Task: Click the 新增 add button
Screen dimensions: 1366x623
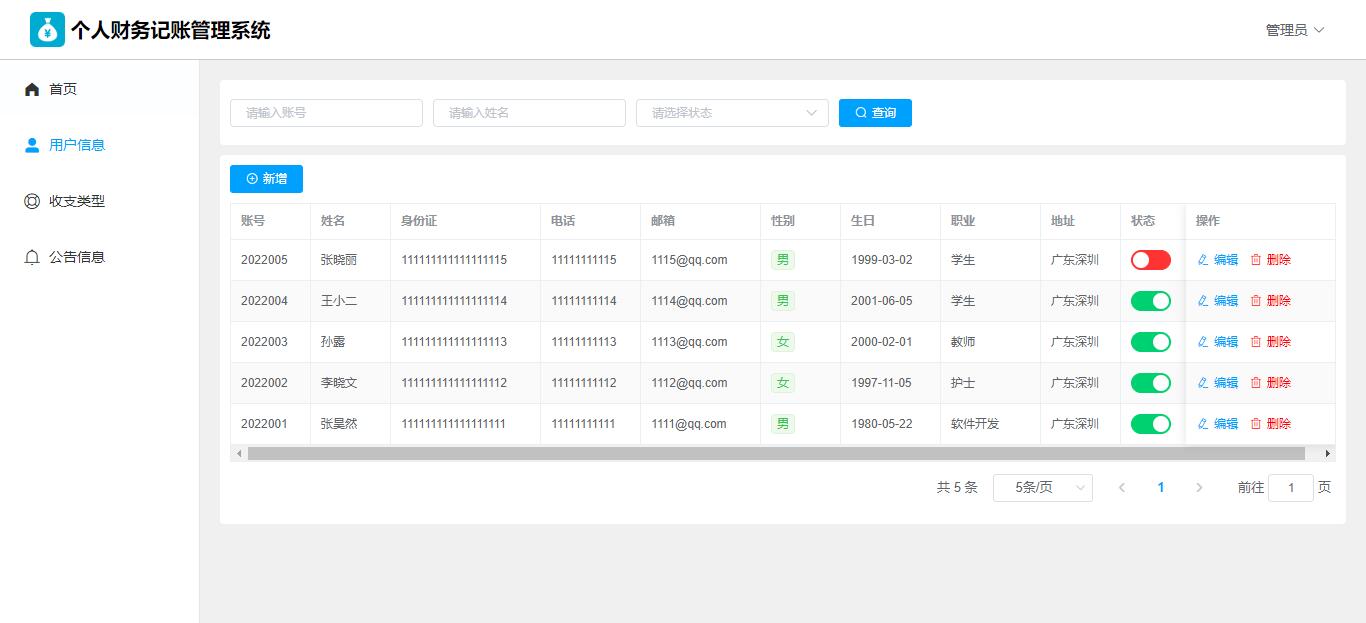Action: (266, 179)
